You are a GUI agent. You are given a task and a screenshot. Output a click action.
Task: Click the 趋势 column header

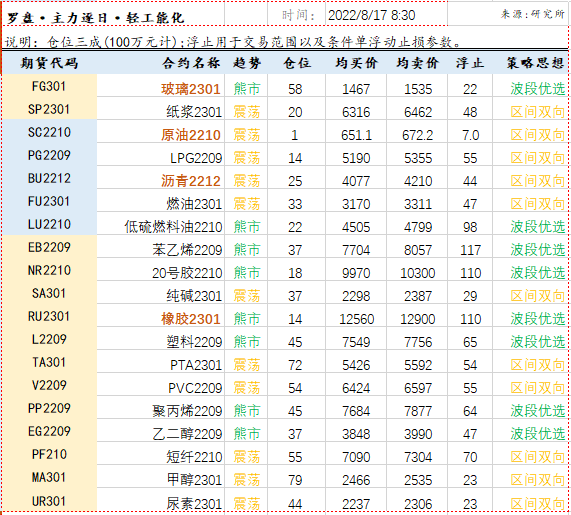coord(247,63)
